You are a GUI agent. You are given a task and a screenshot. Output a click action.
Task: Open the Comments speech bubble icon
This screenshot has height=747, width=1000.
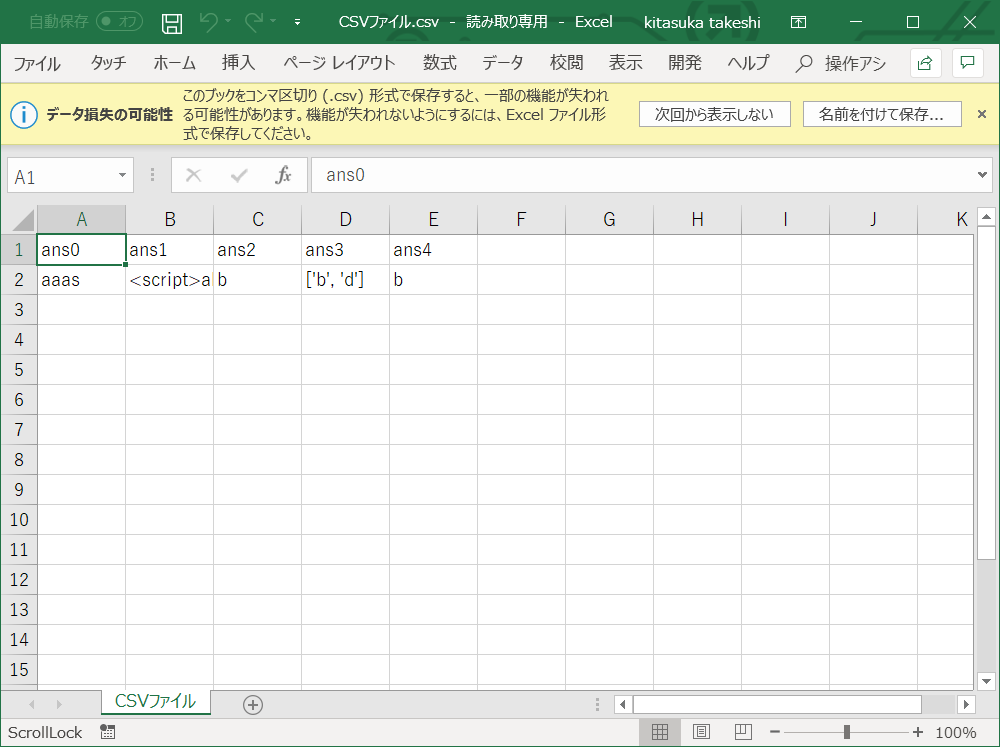(967, 63)
